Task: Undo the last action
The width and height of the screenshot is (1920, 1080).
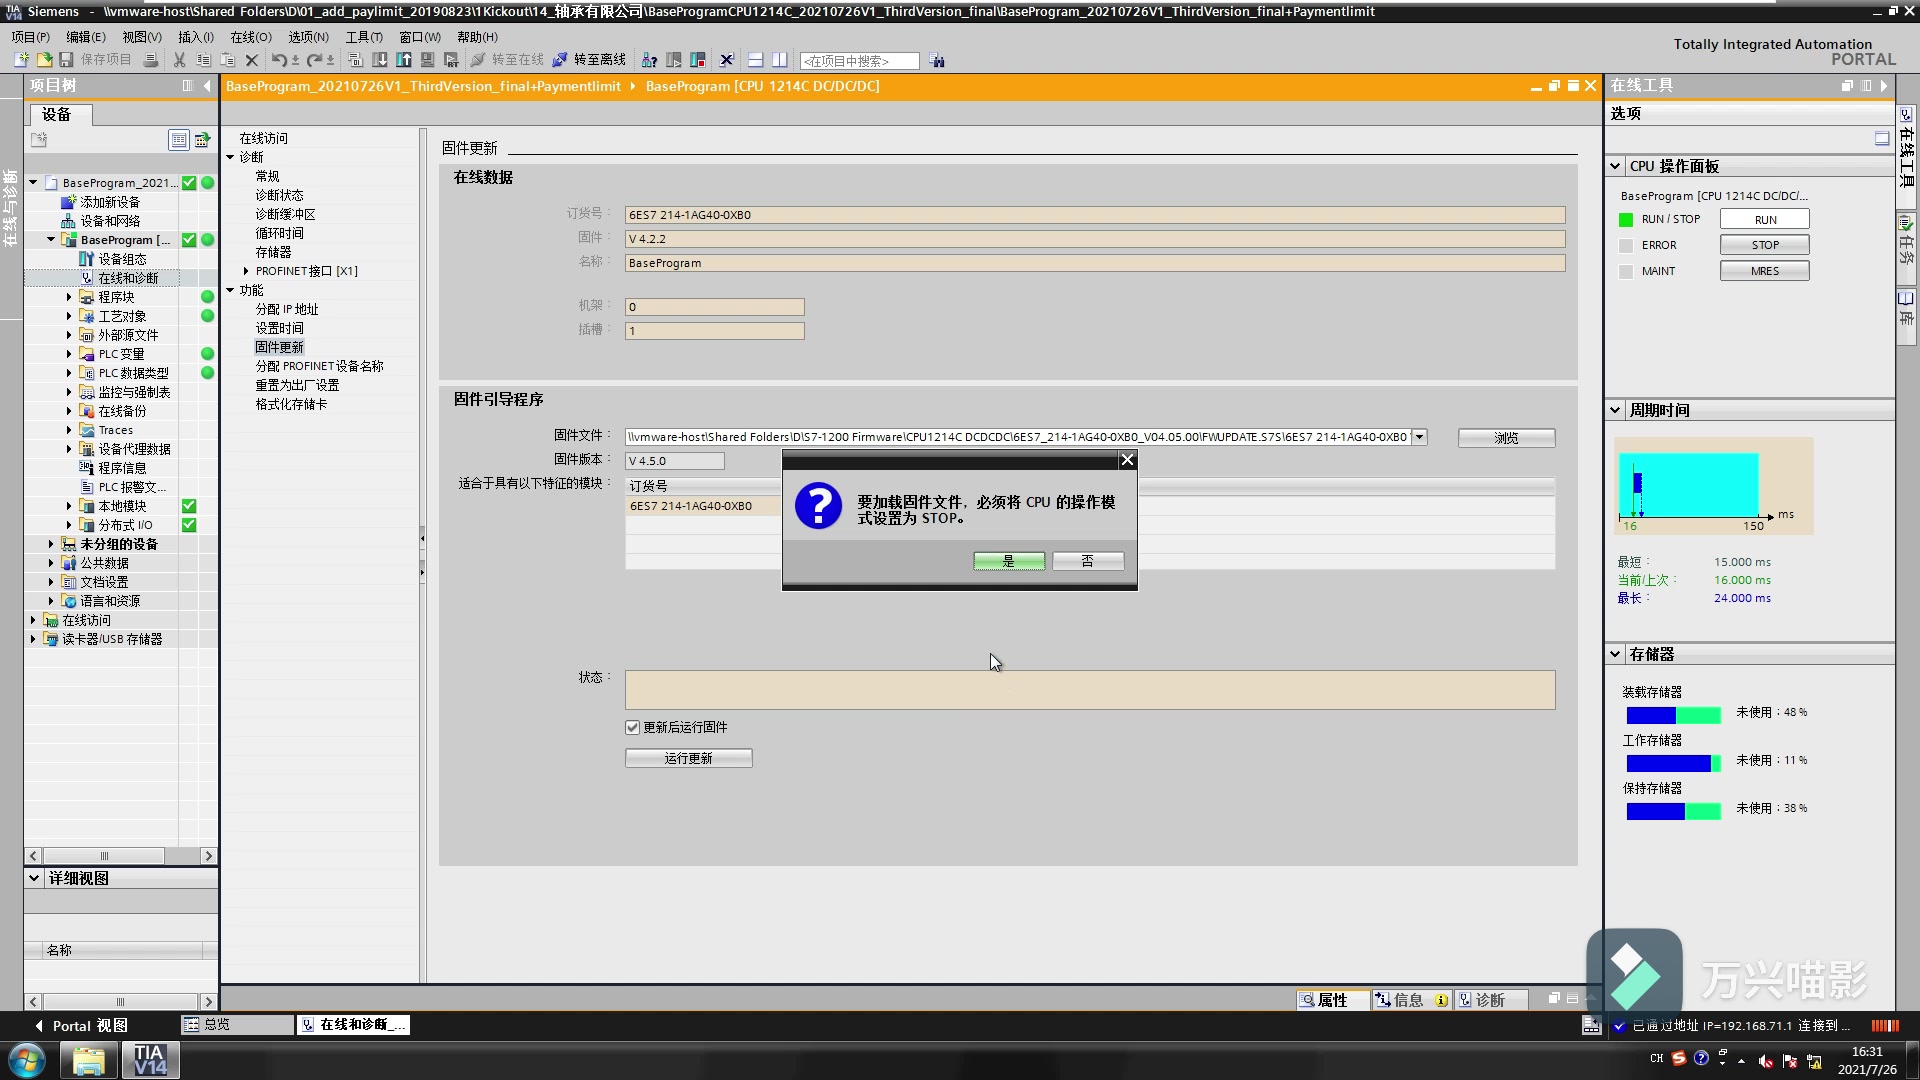Action: (x=279, y=60)
